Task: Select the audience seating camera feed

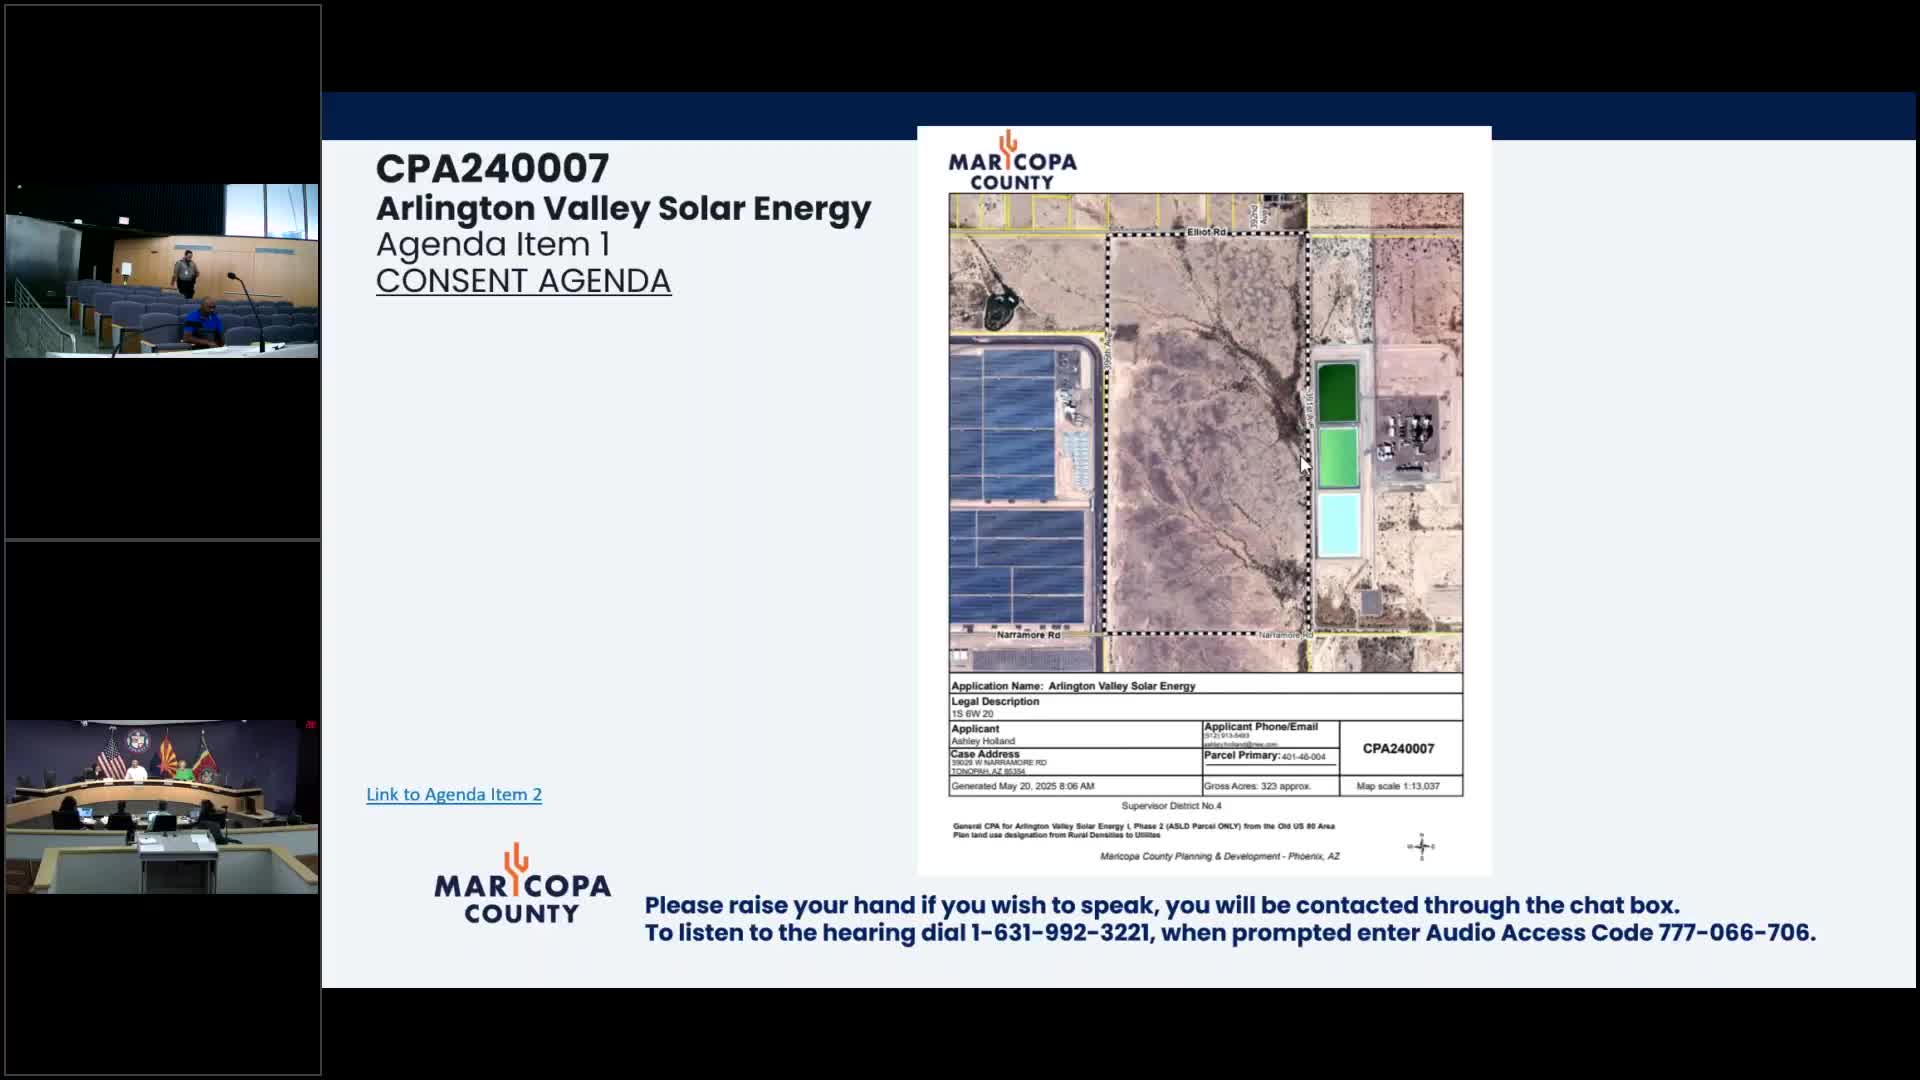Action: [162, 270]
